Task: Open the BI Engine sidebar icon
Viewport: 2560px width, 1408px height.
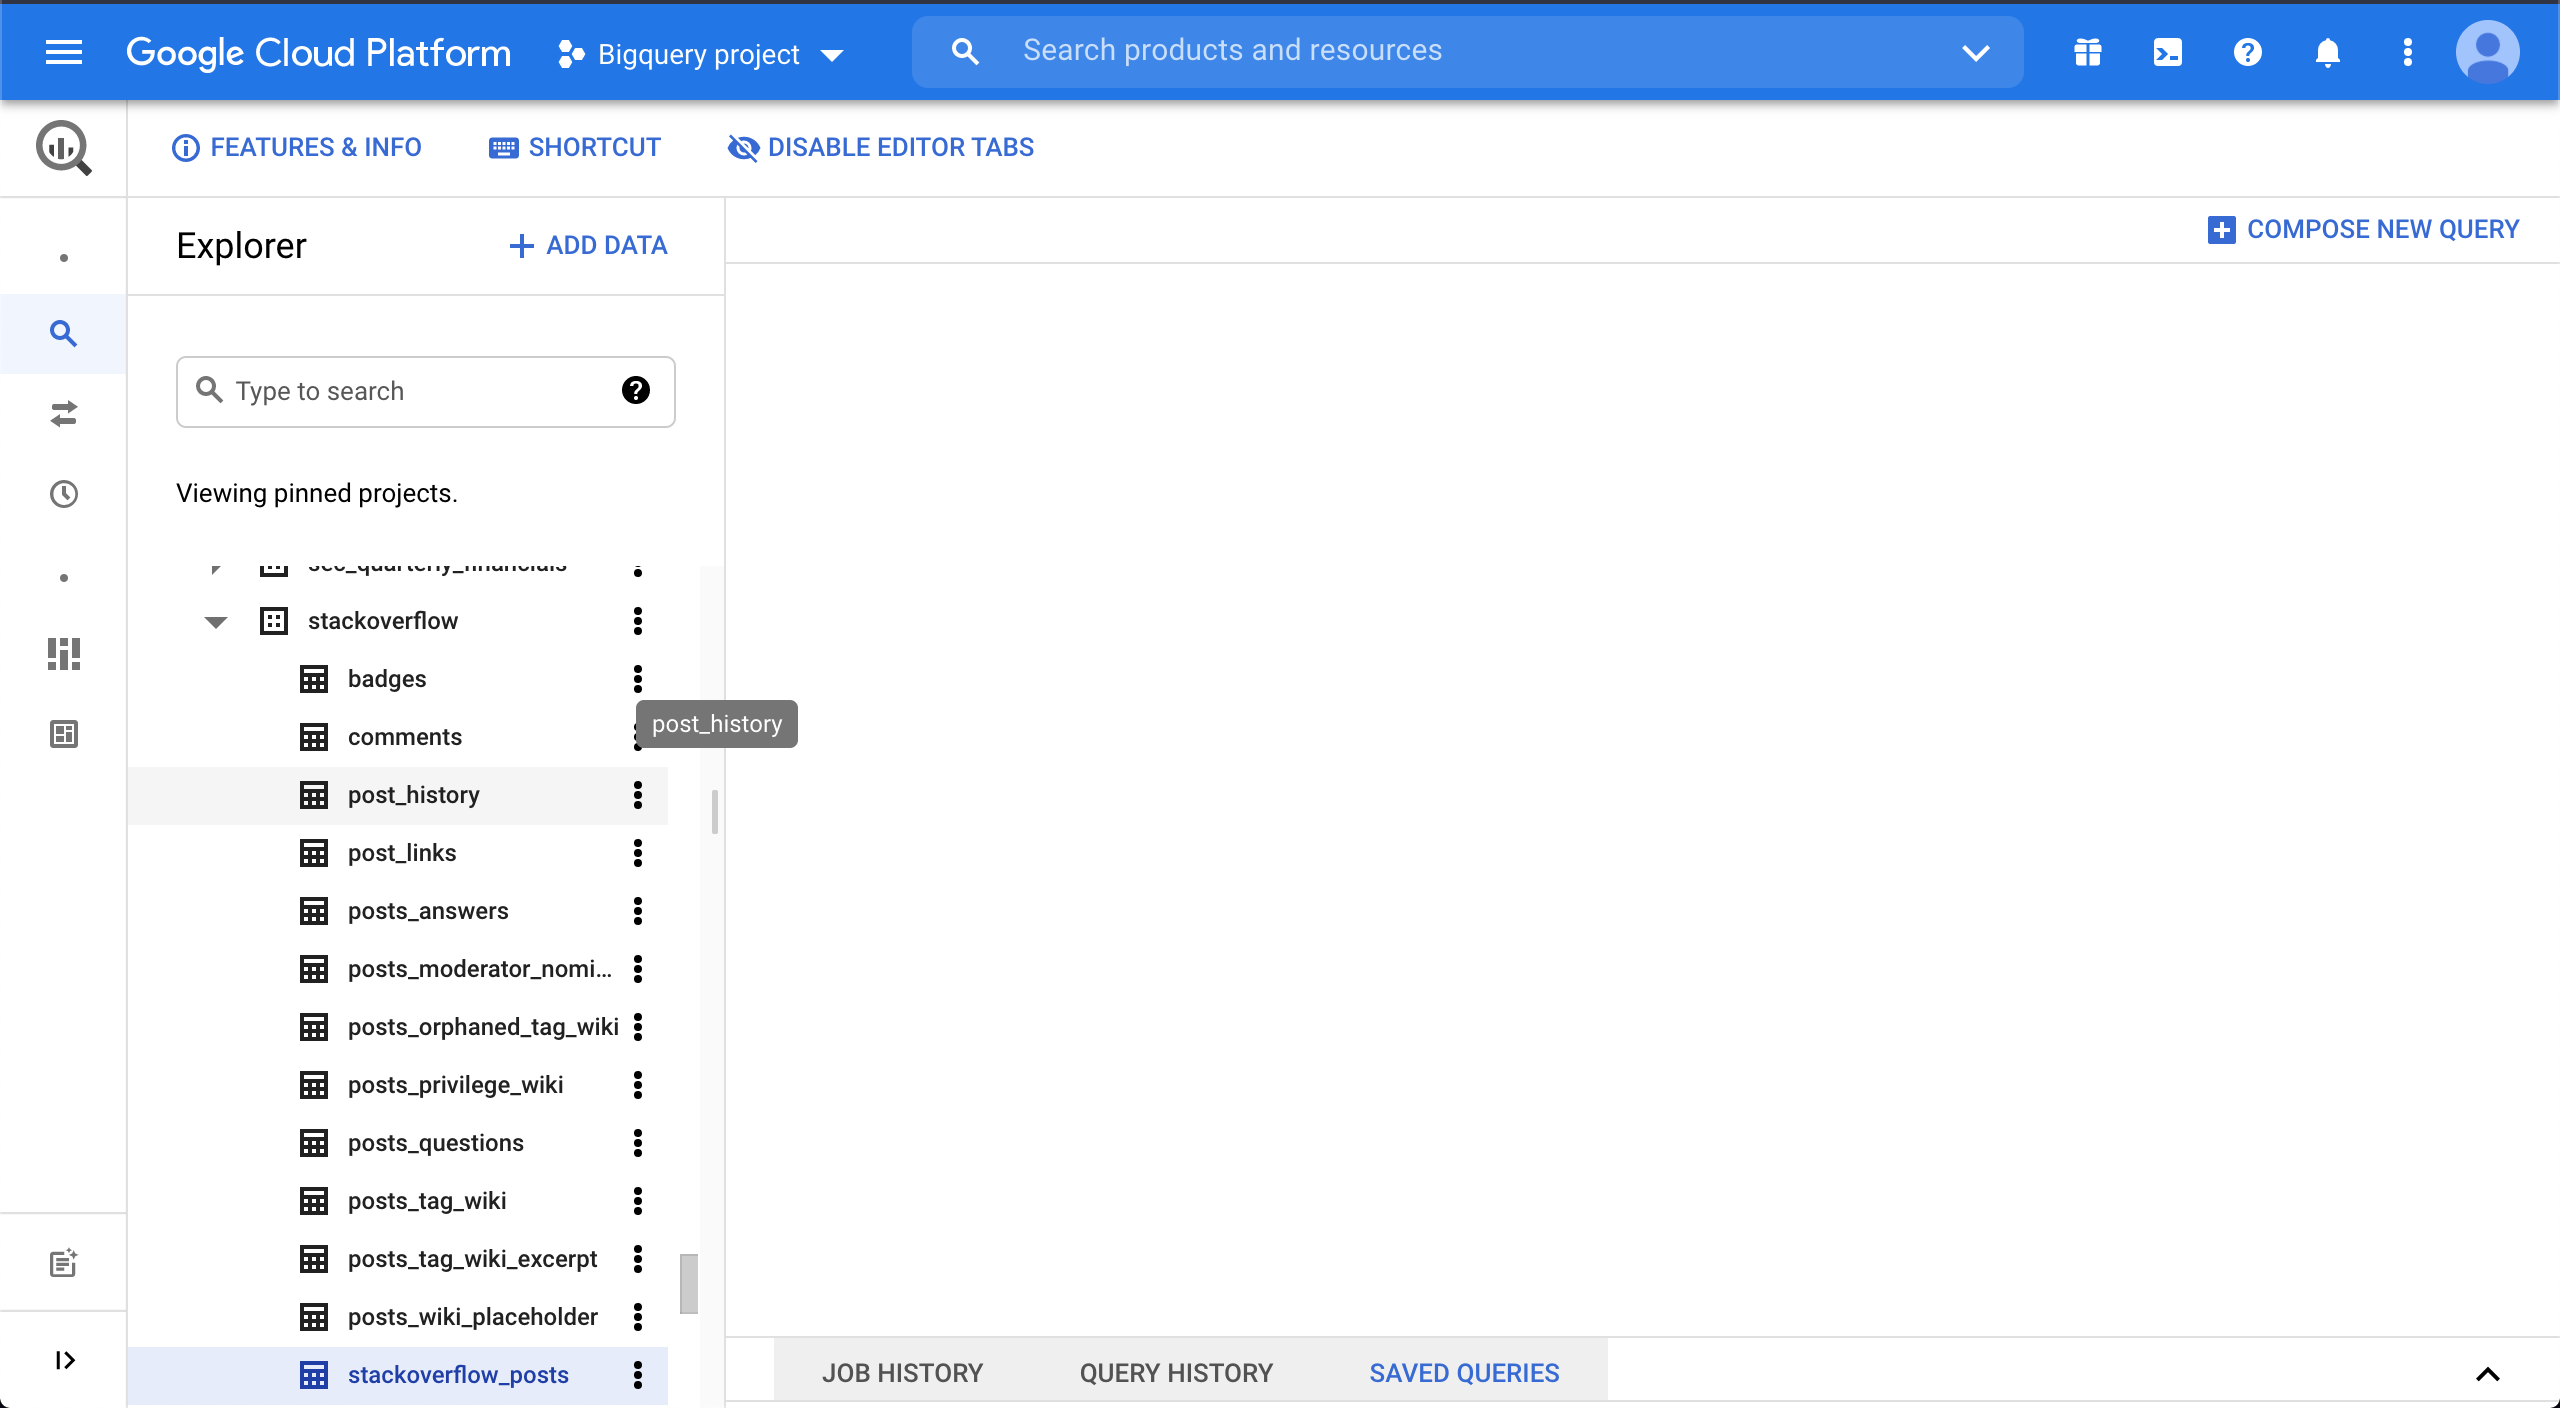Action: 64,734
